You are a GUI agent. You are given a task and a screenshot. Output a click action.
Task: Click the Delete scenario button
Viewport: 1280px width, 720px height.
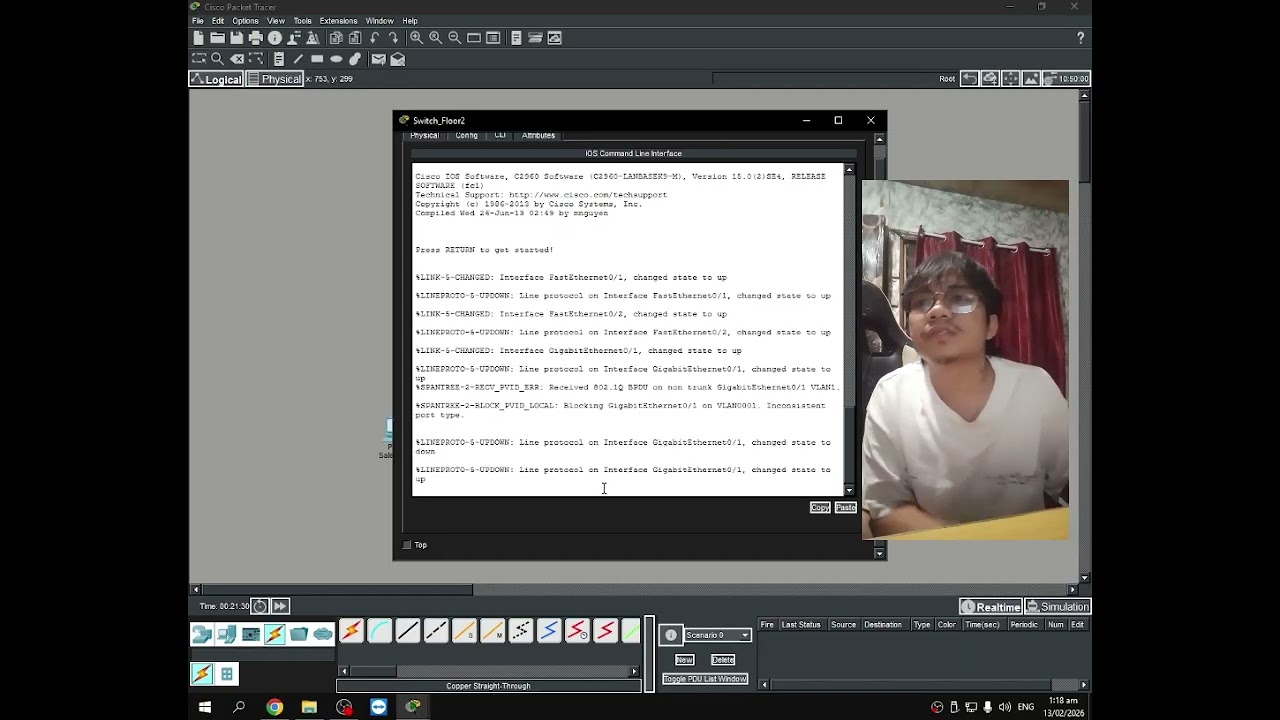coord(723,660)
